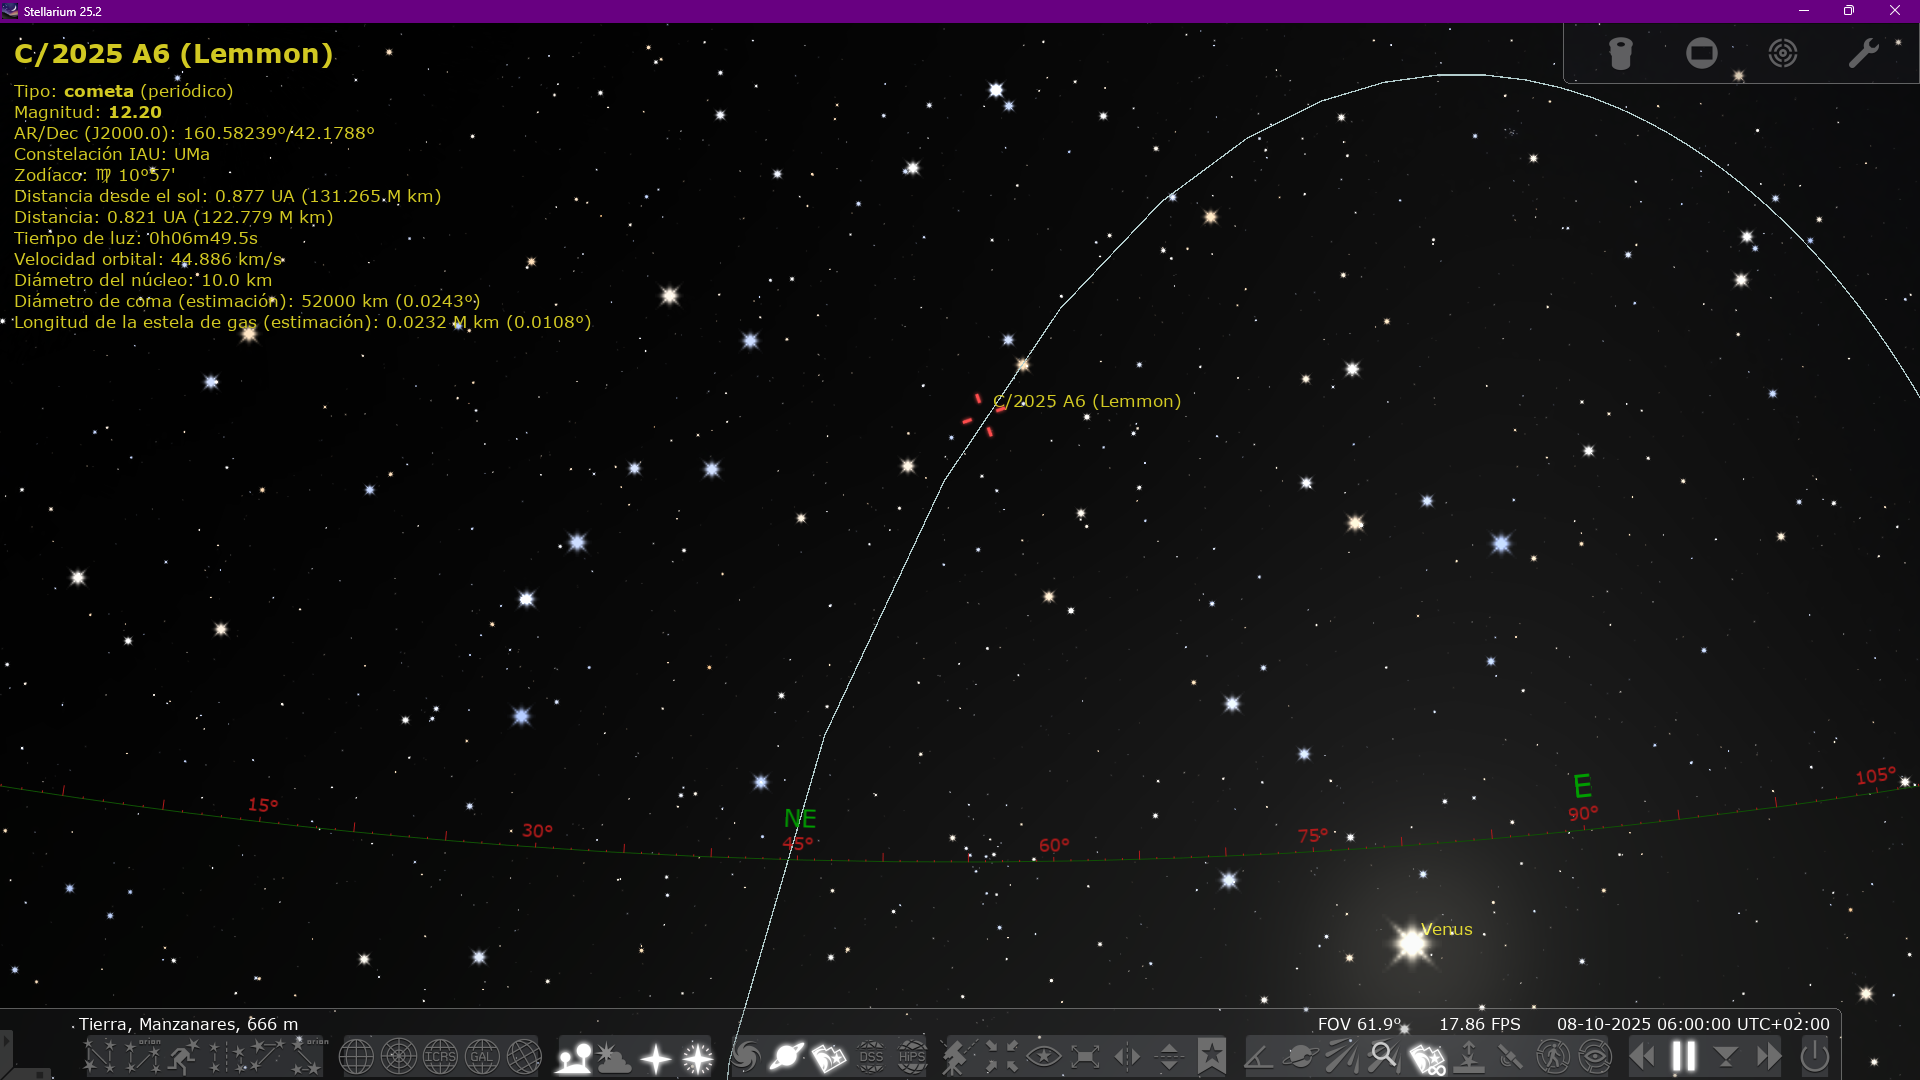Toggle the azimuthal grid
Screen dimensions: 1920x1080
(x=398, y=1056)
